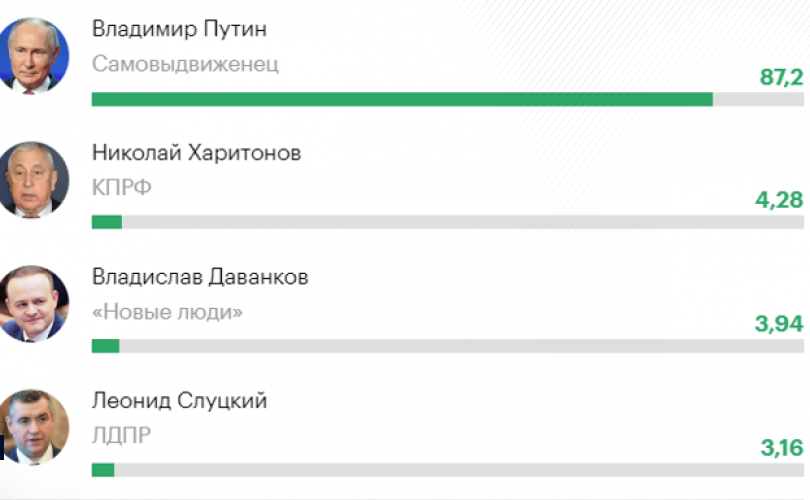Click the «Новые люди» party label
810x500 pixels.
coord(167,312)
